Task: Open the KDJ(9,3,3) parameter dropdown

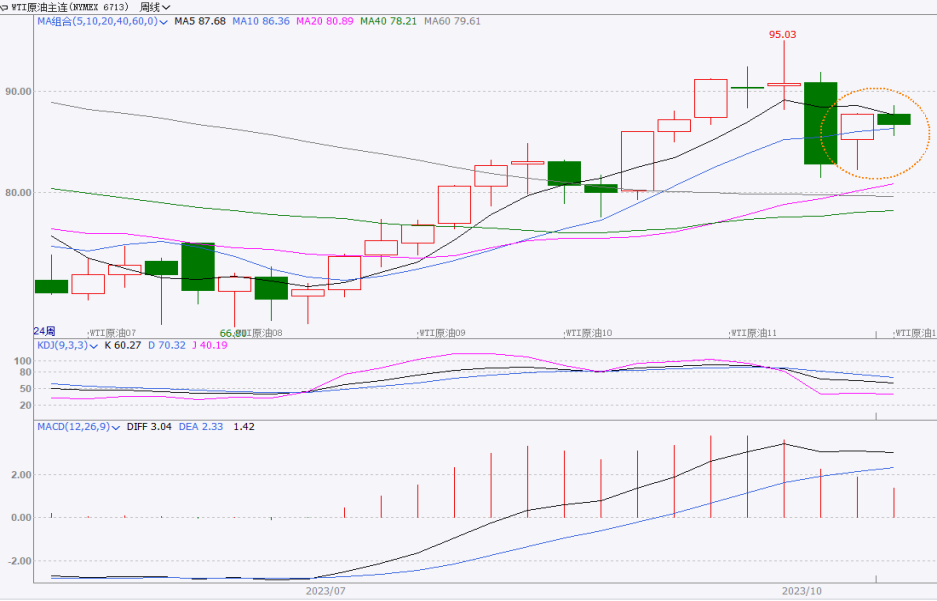Action: coord(94,345)
